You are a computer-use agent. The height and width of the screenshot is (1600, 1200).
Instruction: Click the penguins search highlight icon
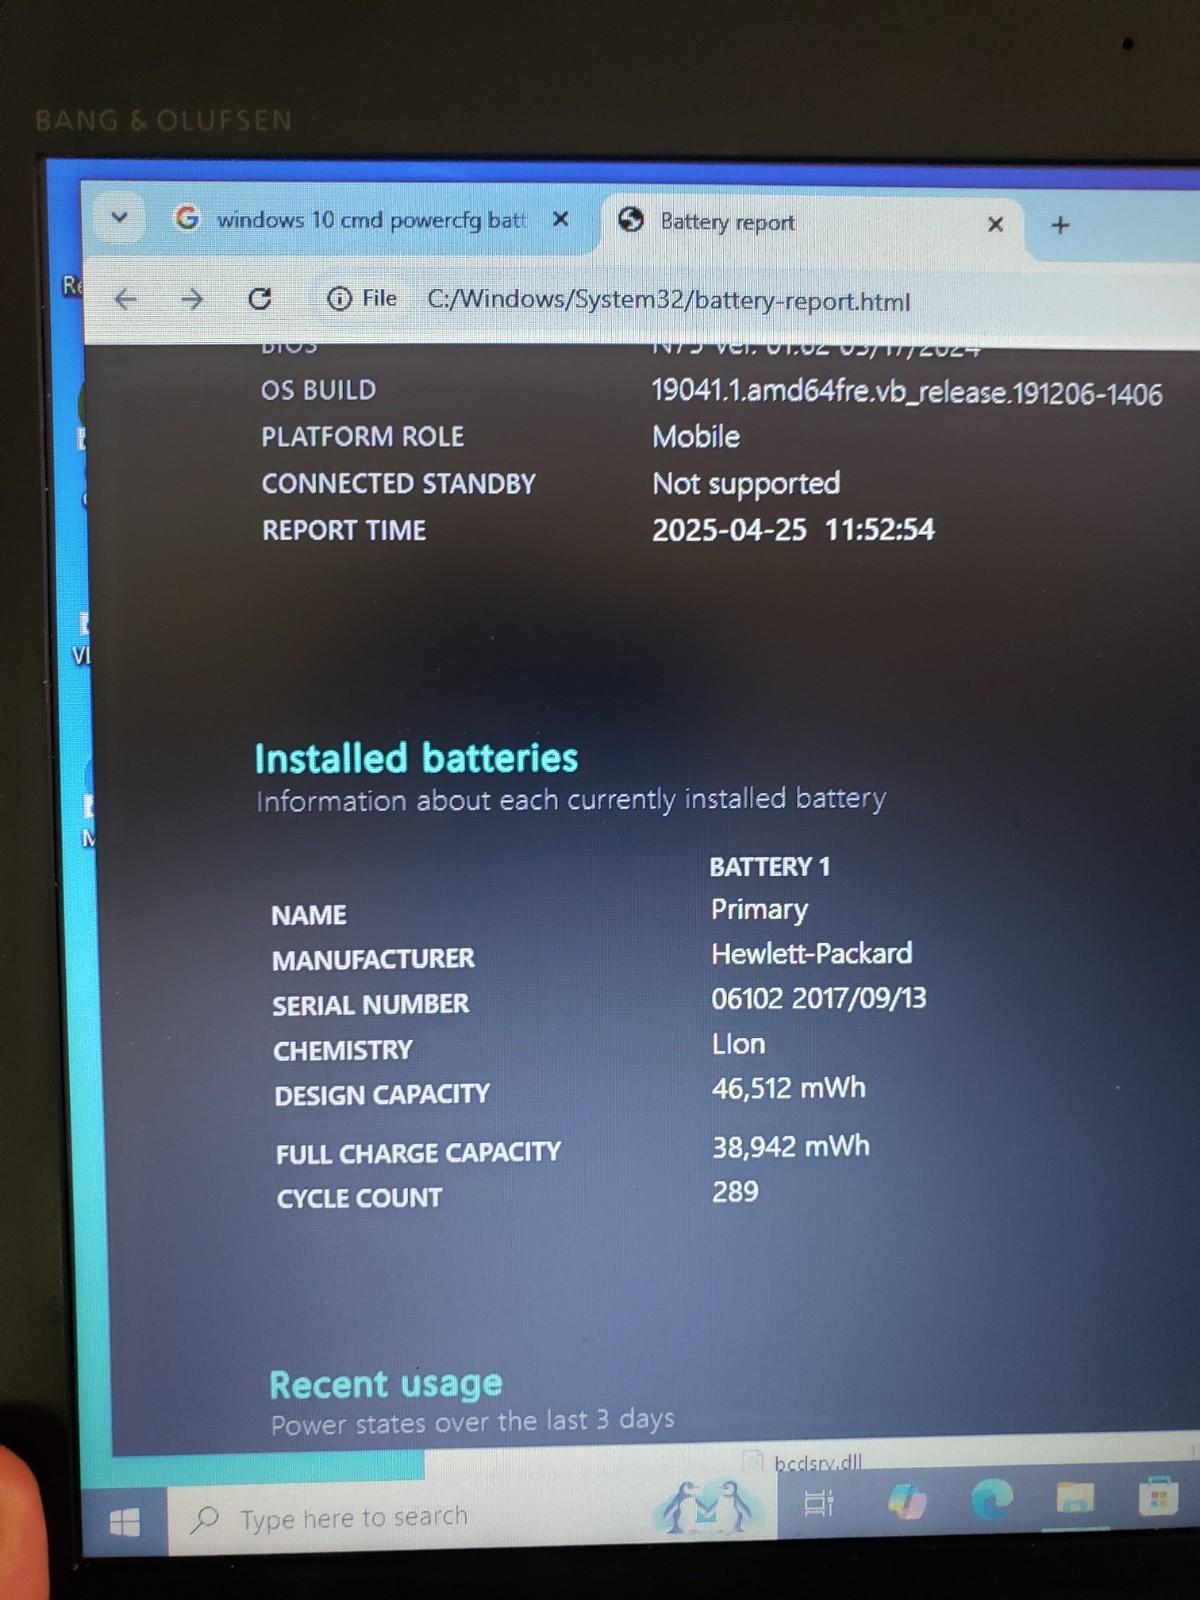pos(708,1508)
